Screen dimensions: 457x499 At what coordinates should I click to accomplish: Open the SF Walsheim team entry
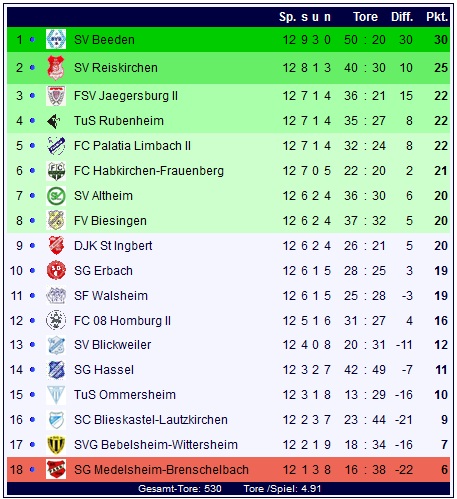pyautogui.click(x=111, y=296)
